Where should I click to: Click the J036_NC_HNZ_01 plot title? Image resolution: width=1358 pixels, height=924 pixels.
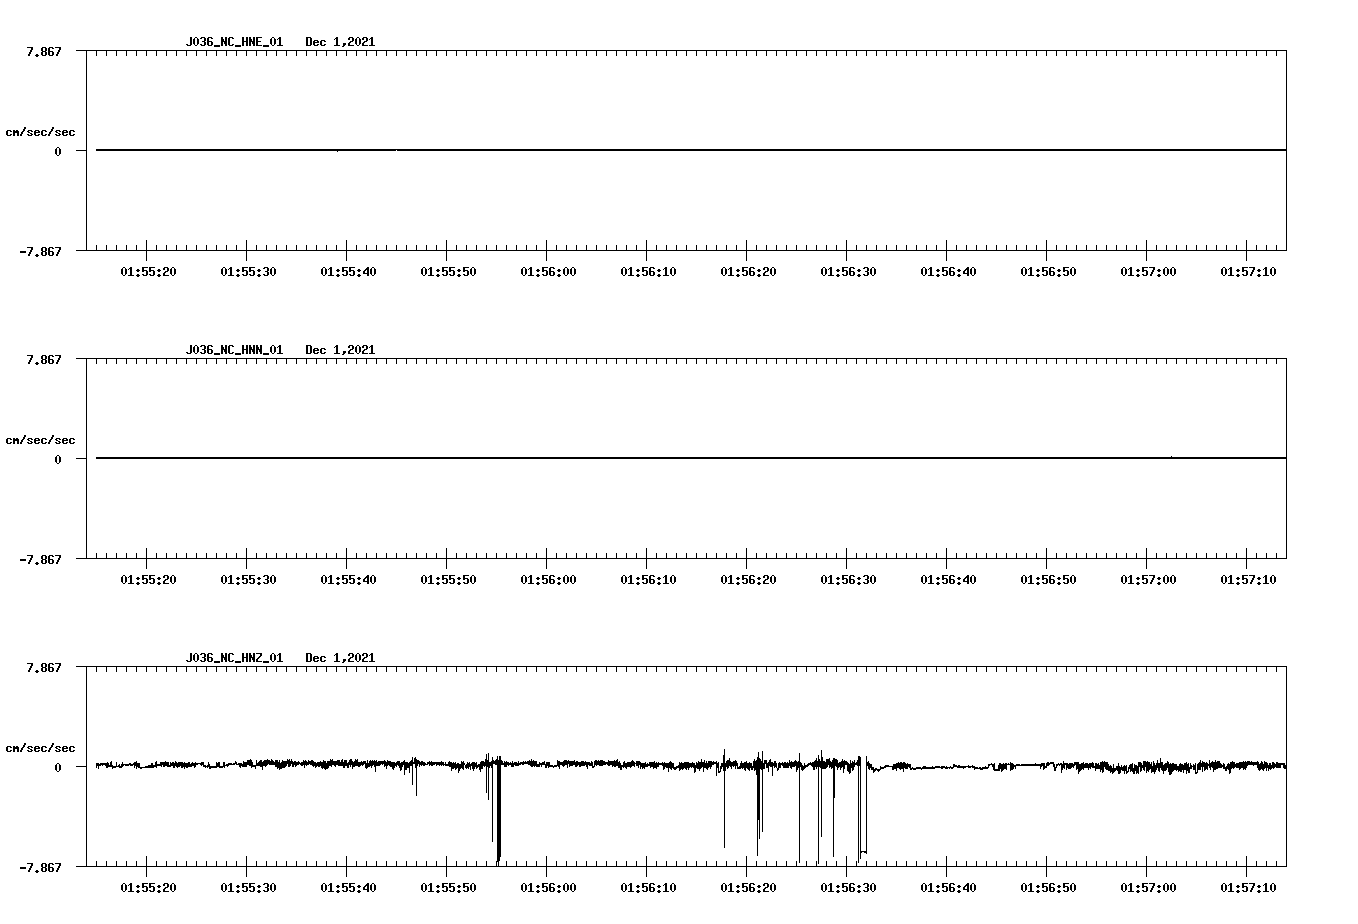click(234, 658)
